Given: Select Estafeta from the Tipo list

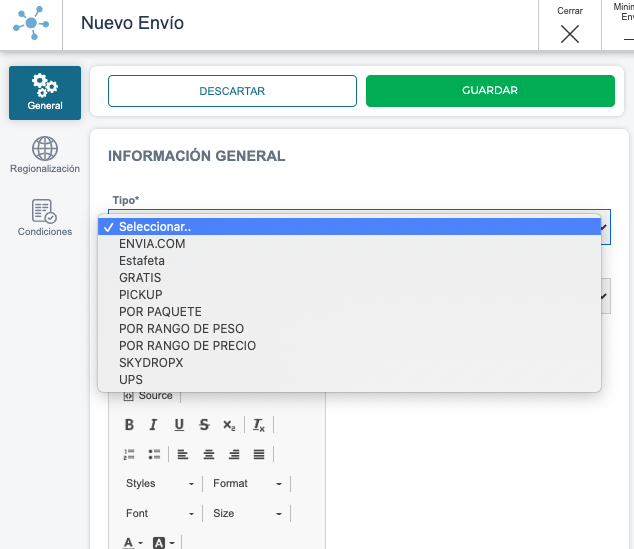Looking at the screenshot, I should pos(349,261).
